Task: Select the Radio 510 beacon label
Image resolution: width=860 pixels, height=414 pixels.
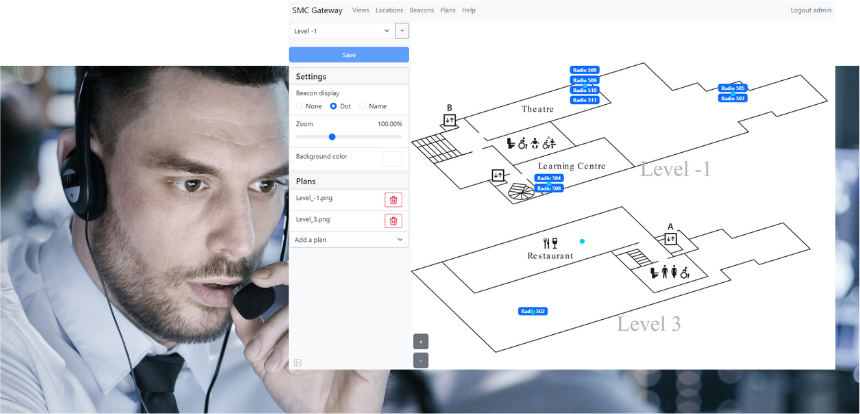Action: point(584,90)
